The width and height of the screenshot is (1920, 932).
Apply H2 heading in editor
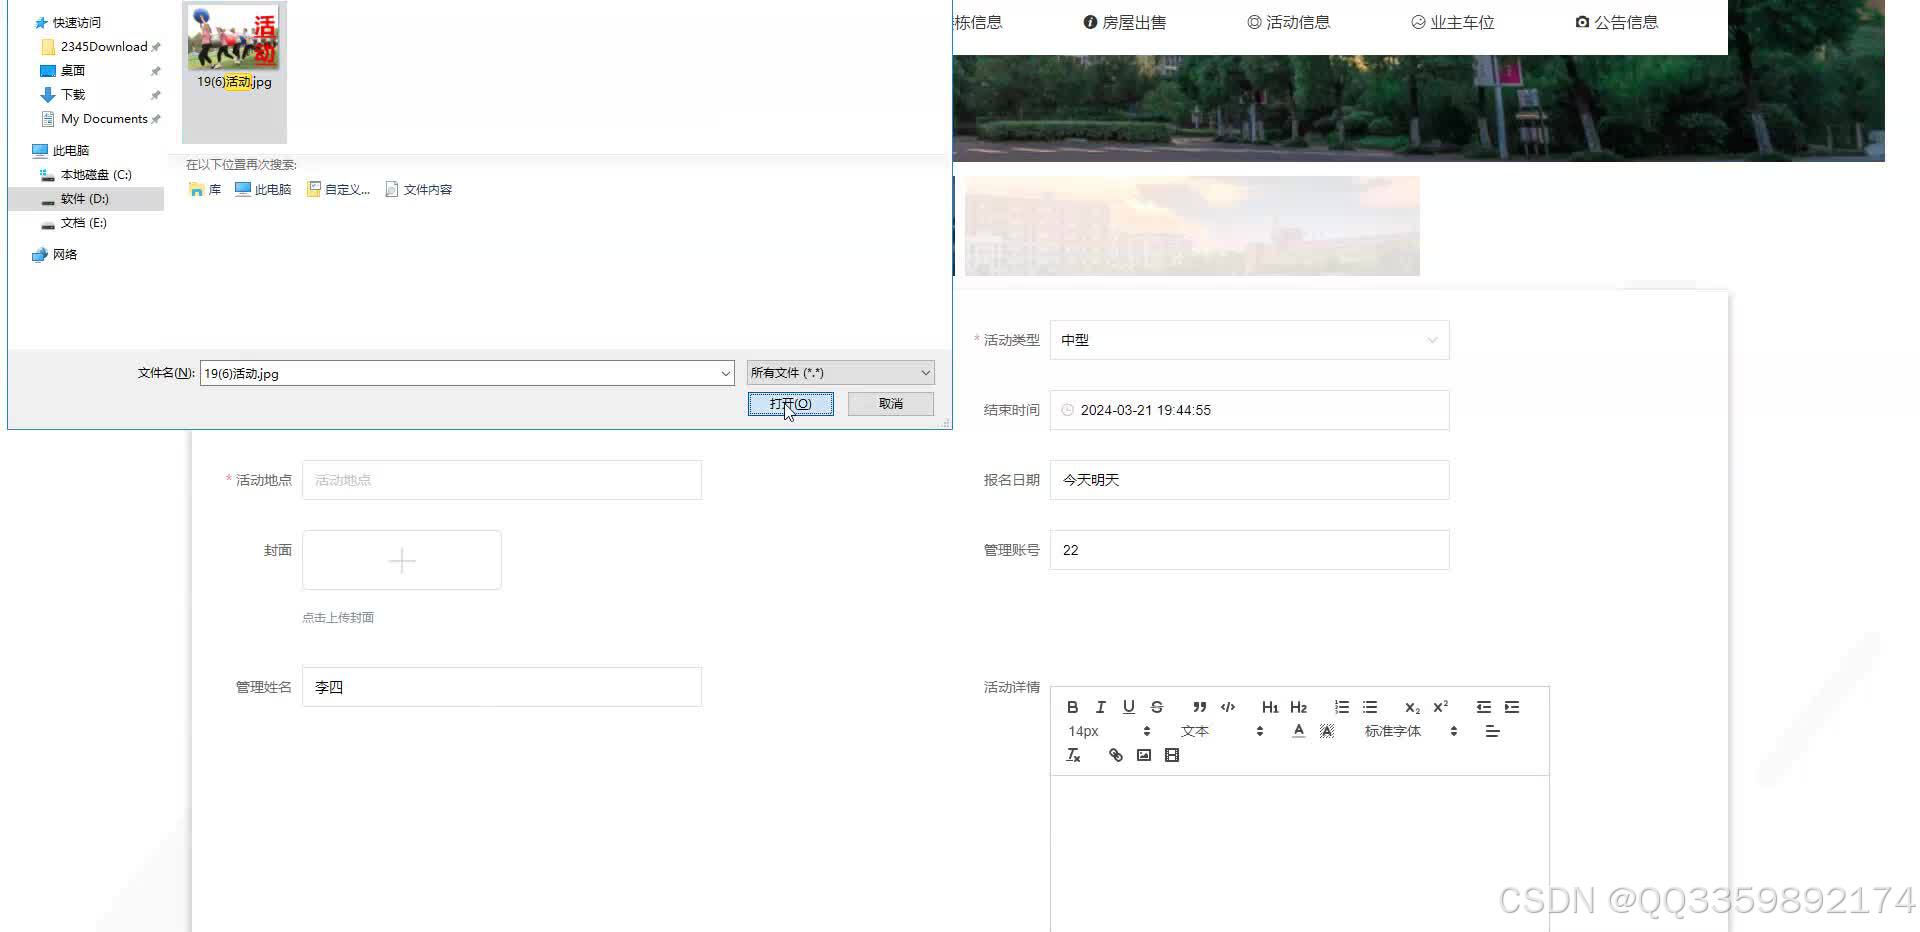[1298, 707]
